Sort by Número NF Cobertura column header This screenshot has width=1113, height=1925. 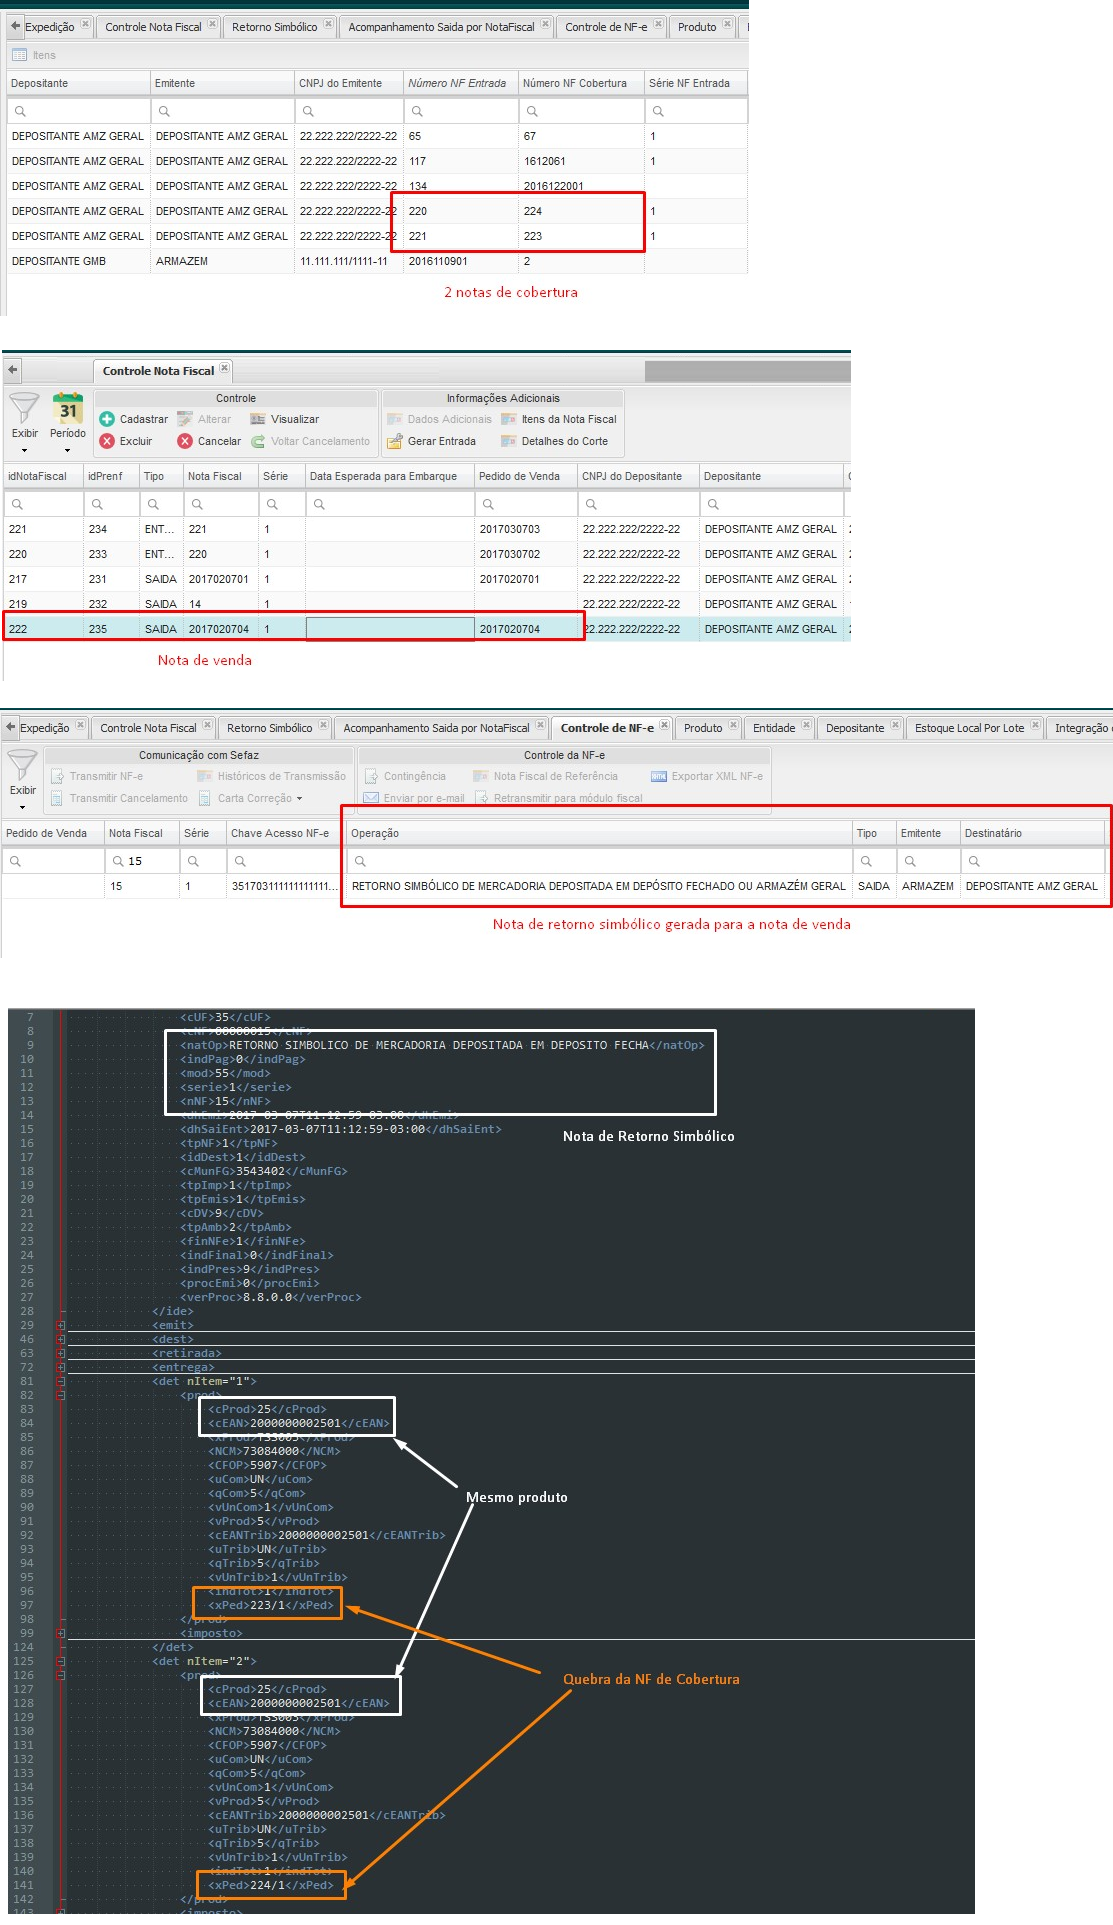[x=581, y=83]
